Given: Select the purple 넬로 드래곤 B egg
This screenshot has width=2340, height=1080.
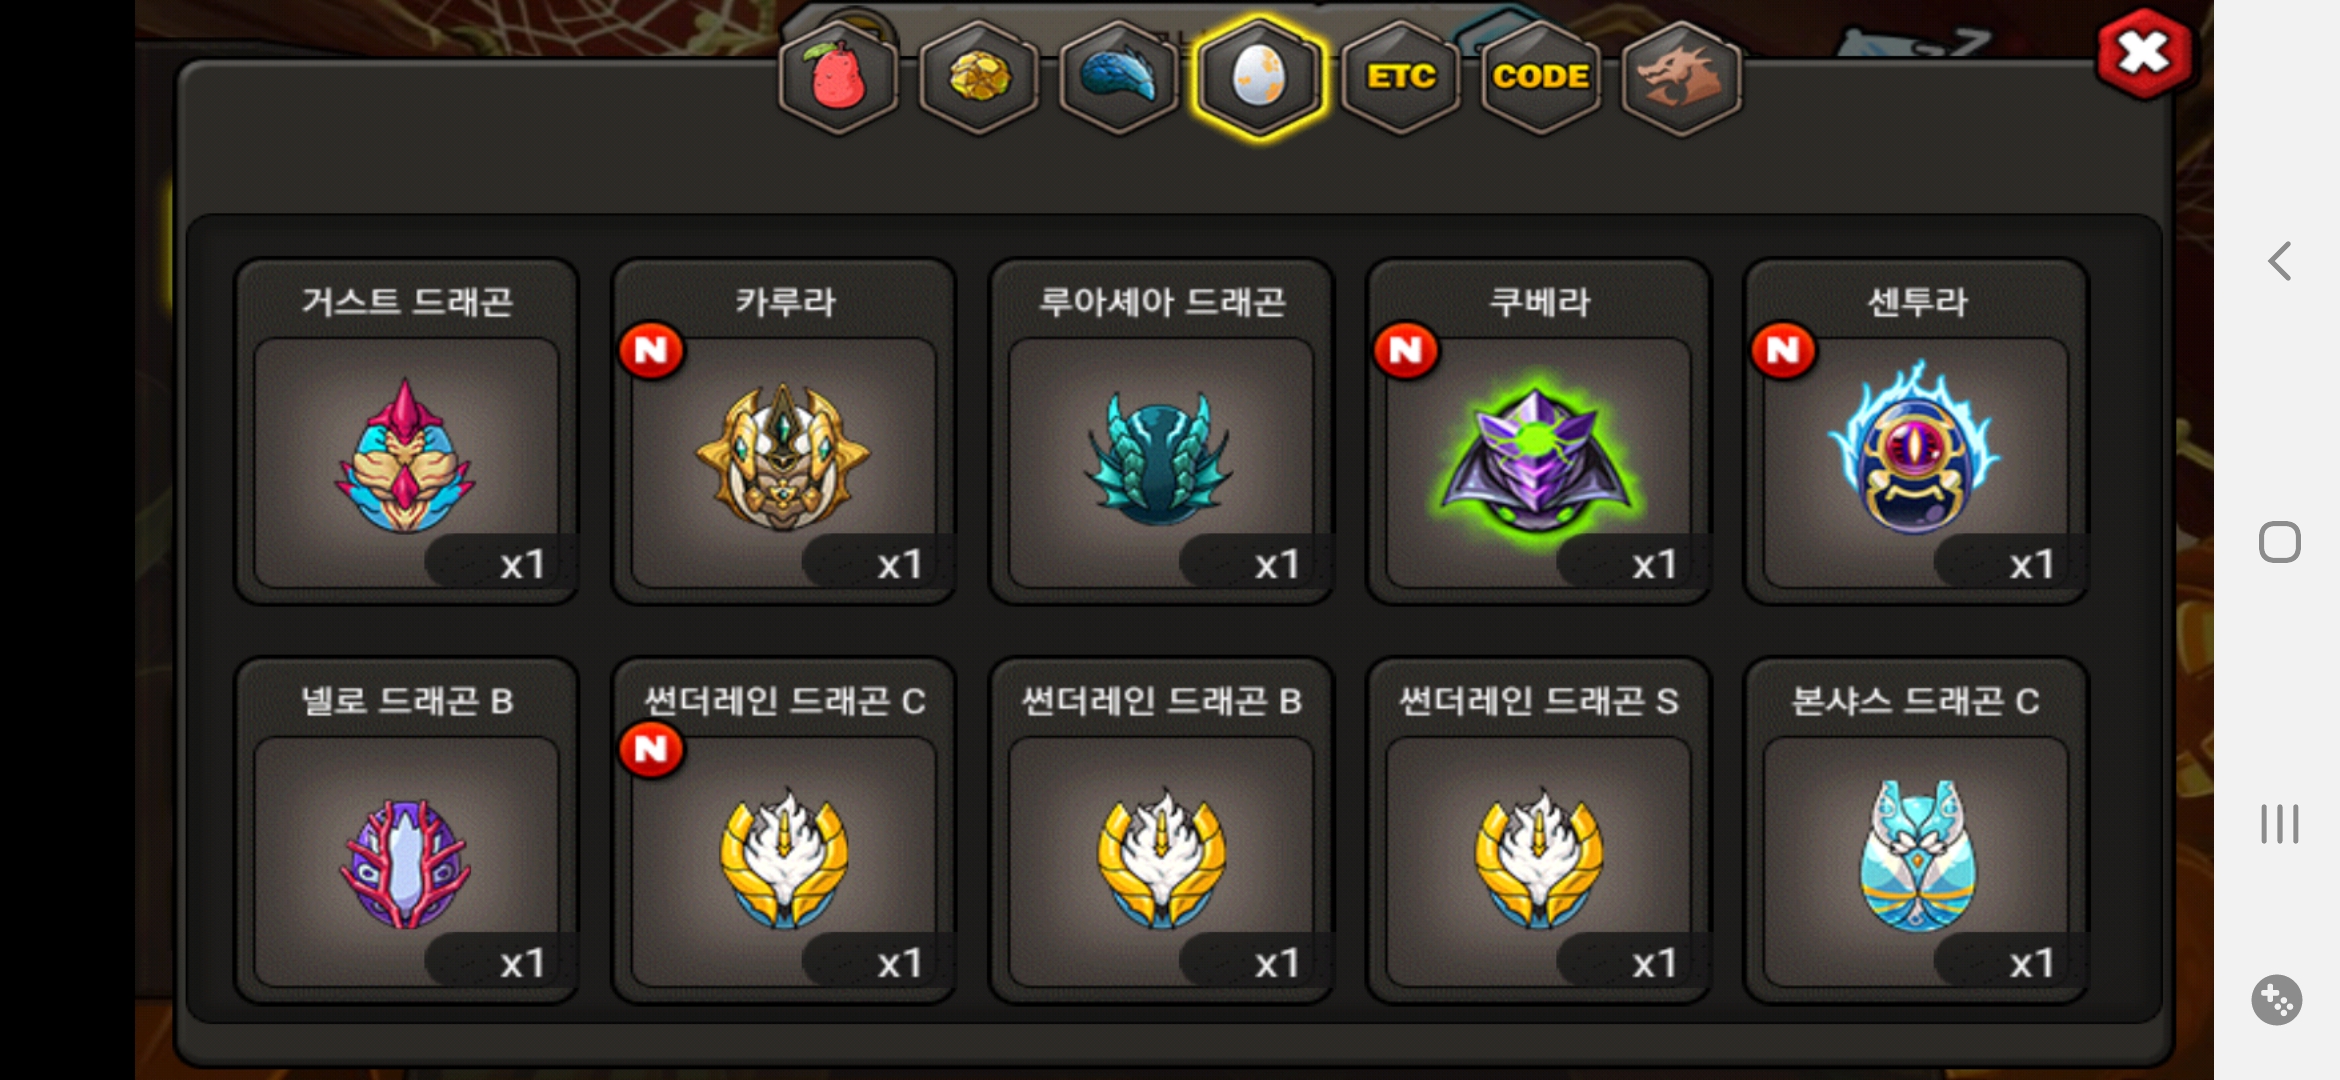Looking at the screenshot, I should click(407, 830).
